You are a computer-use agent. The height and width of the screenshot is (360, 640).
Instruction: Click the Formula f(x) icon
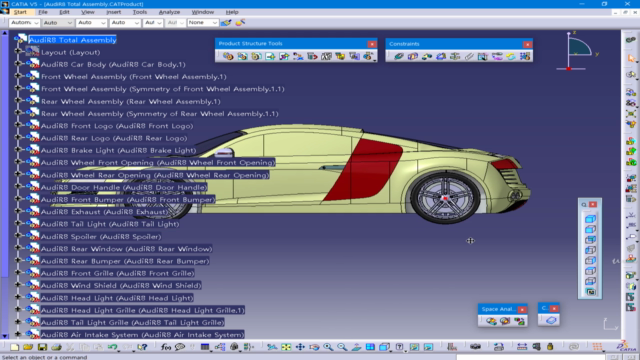coord(166,347)
